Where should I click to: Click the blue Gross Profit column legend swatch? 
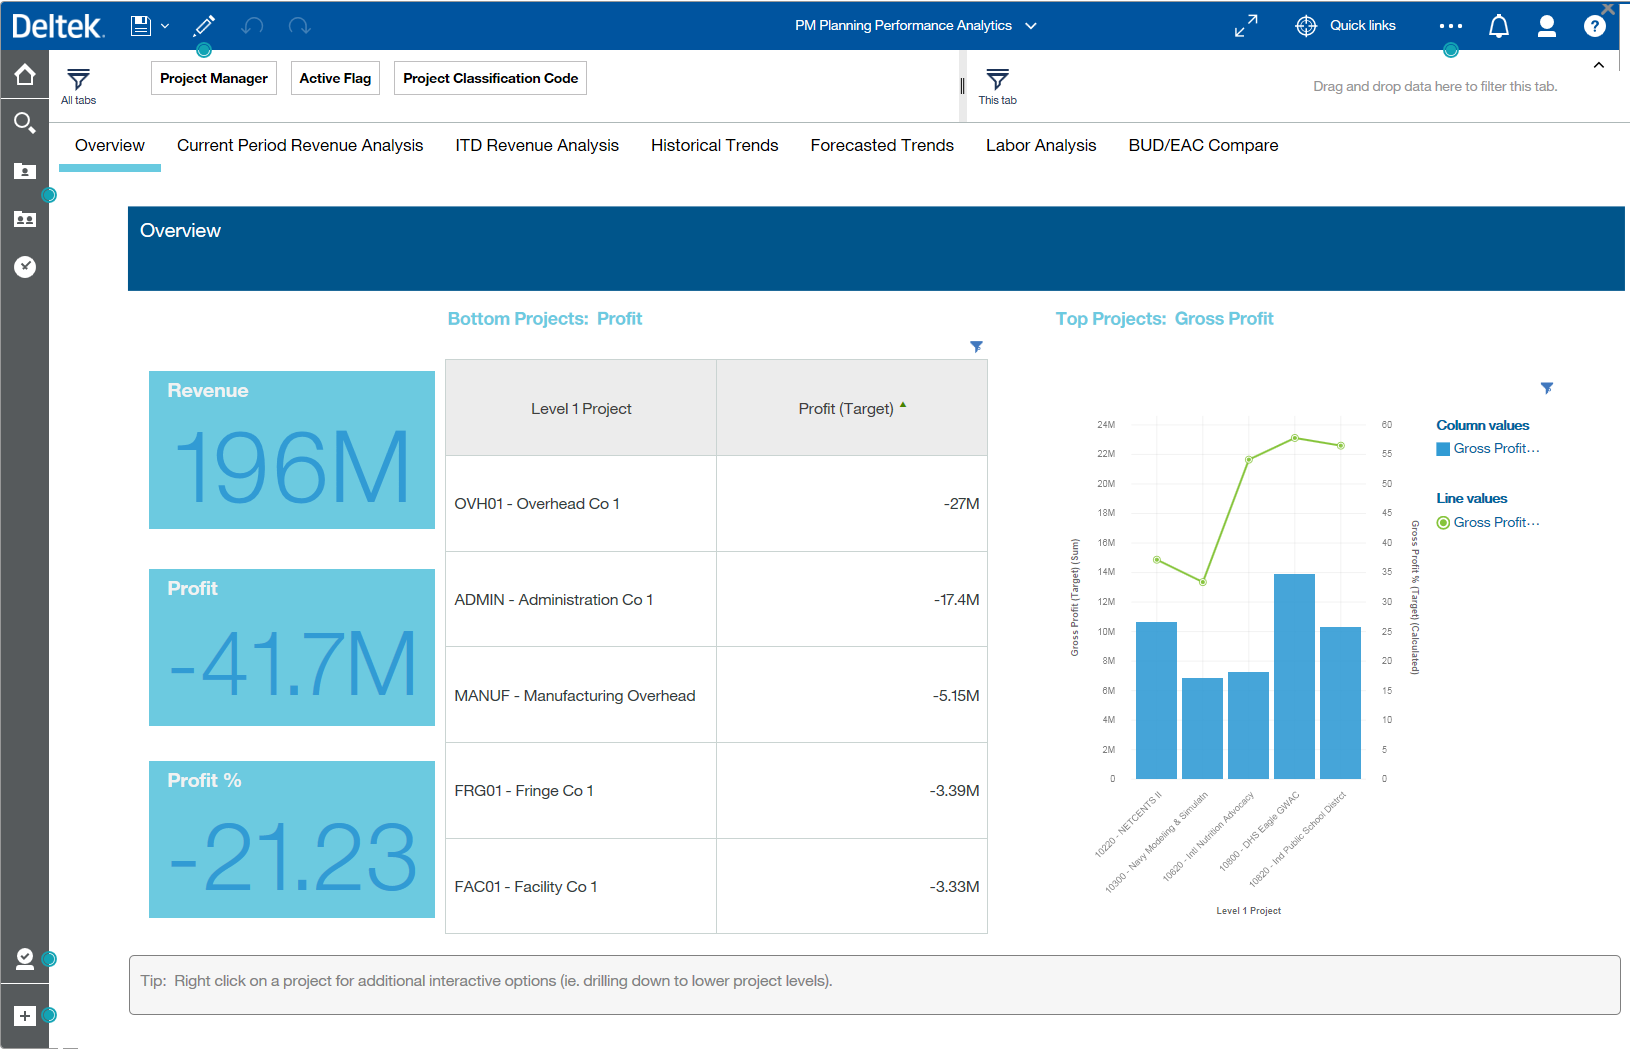[1443, 449]
